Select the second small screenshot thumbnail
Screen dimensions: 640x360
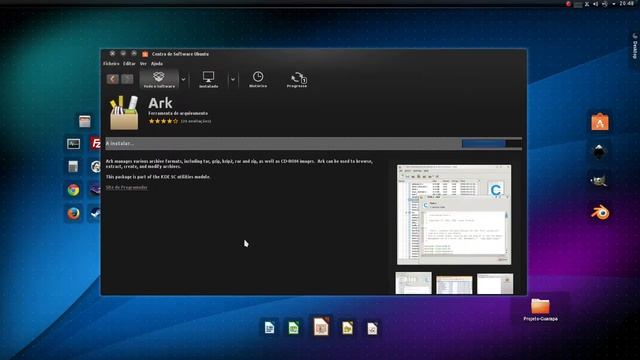454,284
